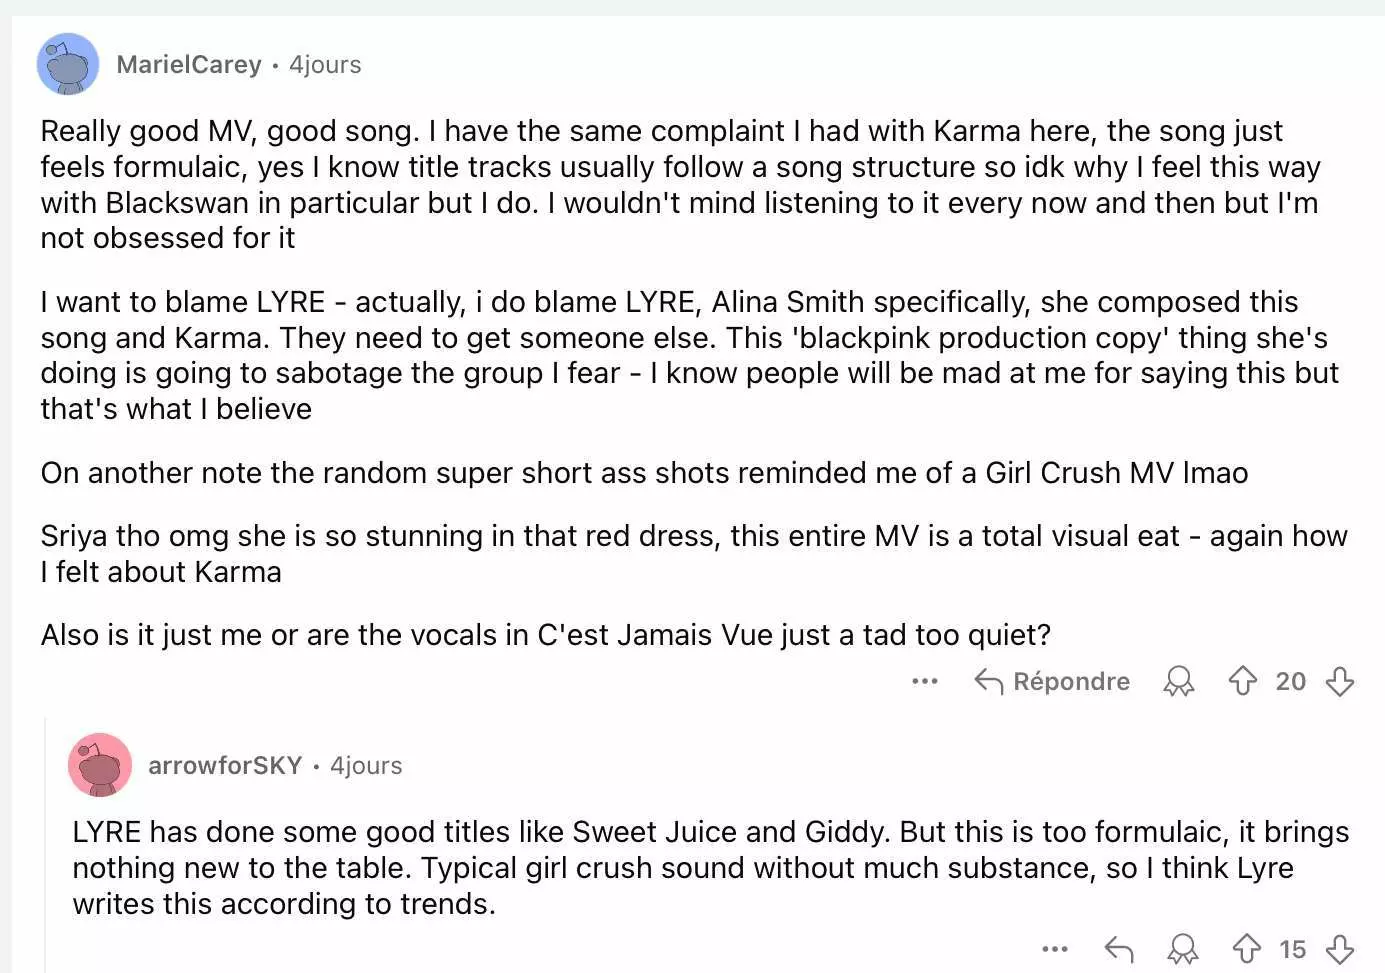Screen dimensions: 1385x973
Task: Open the three-dot menu on arrowforSKY's reply
Action: [1055, 948]
